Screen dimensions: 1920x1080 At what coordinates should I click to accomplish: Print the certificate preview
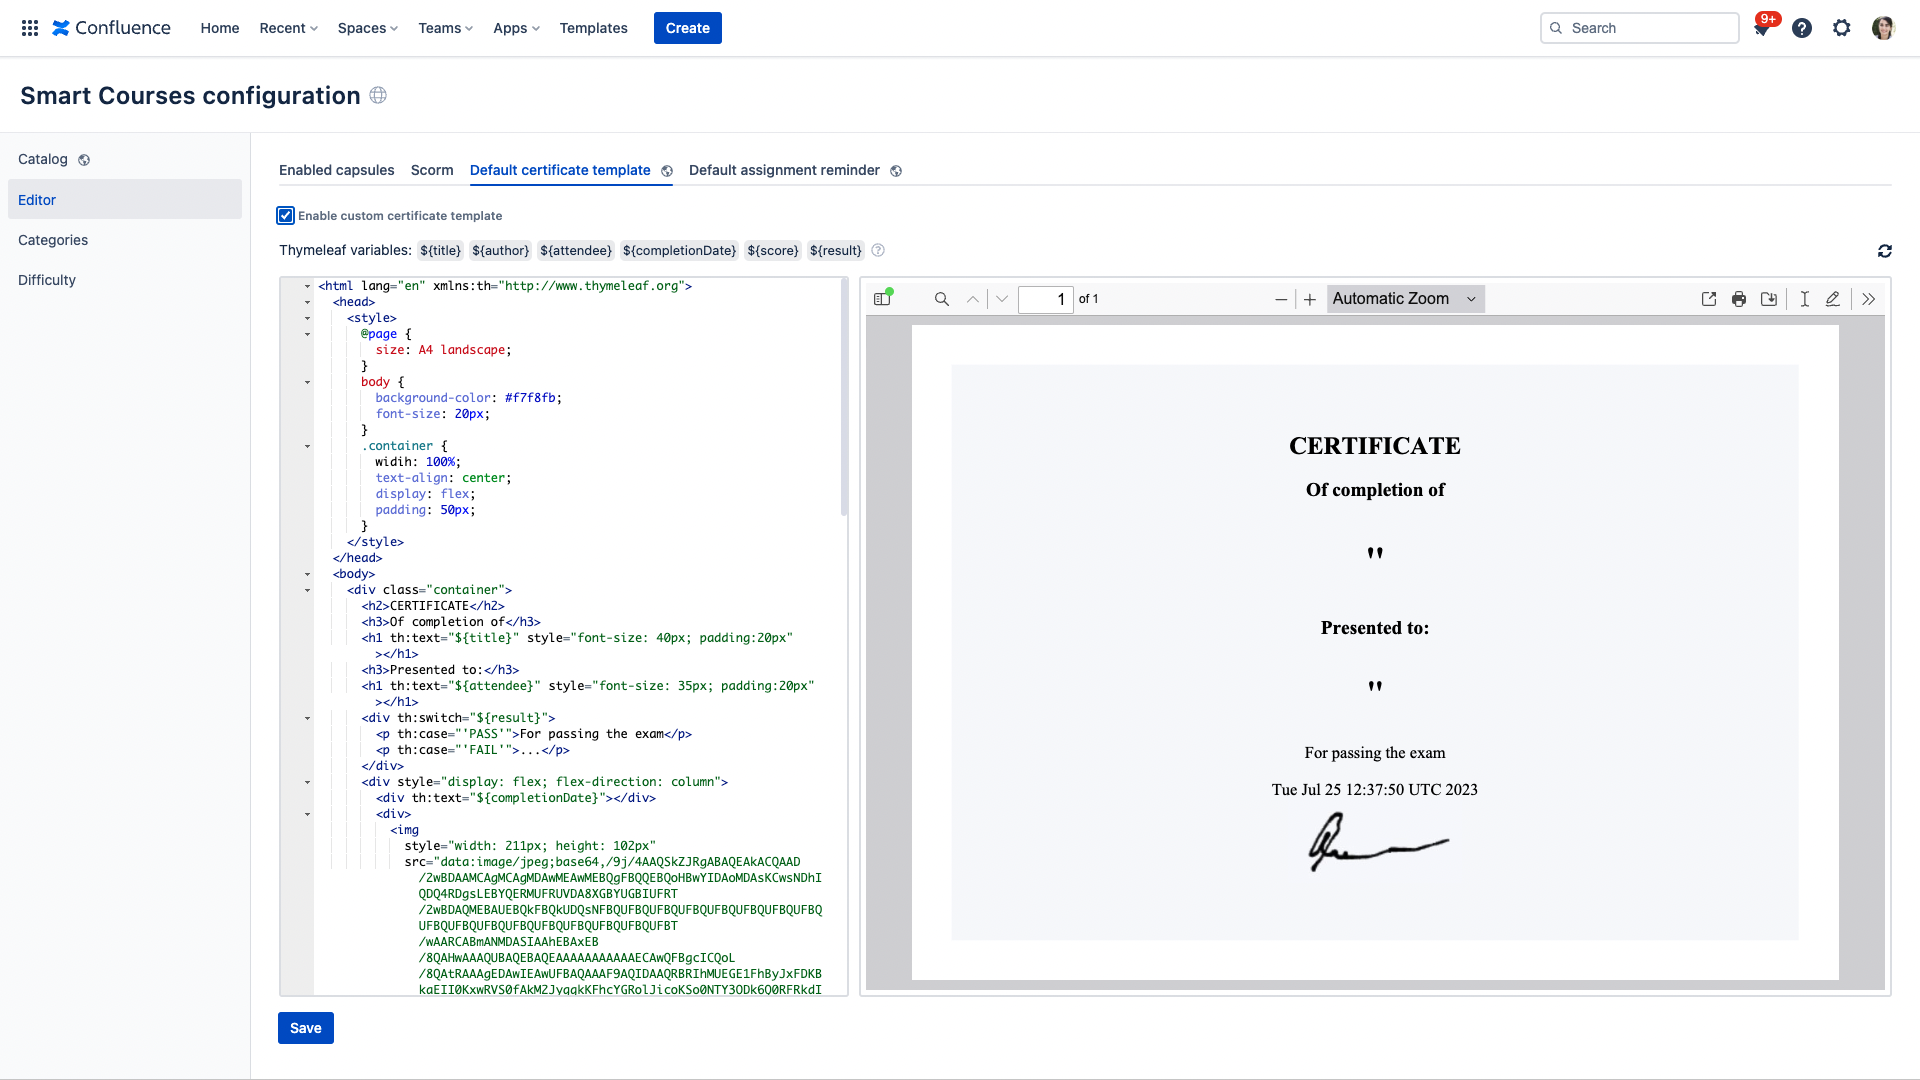pos(1739,299)
